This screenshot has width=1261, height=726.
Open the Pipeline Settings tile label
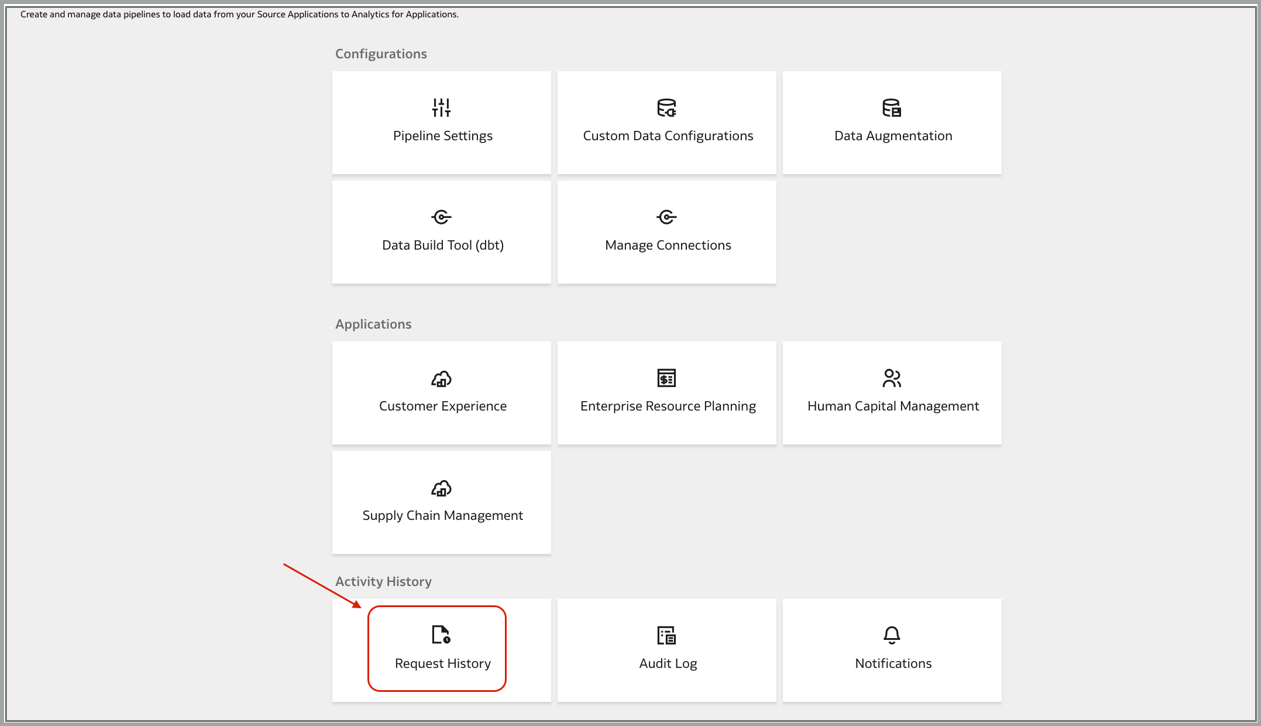442,136
